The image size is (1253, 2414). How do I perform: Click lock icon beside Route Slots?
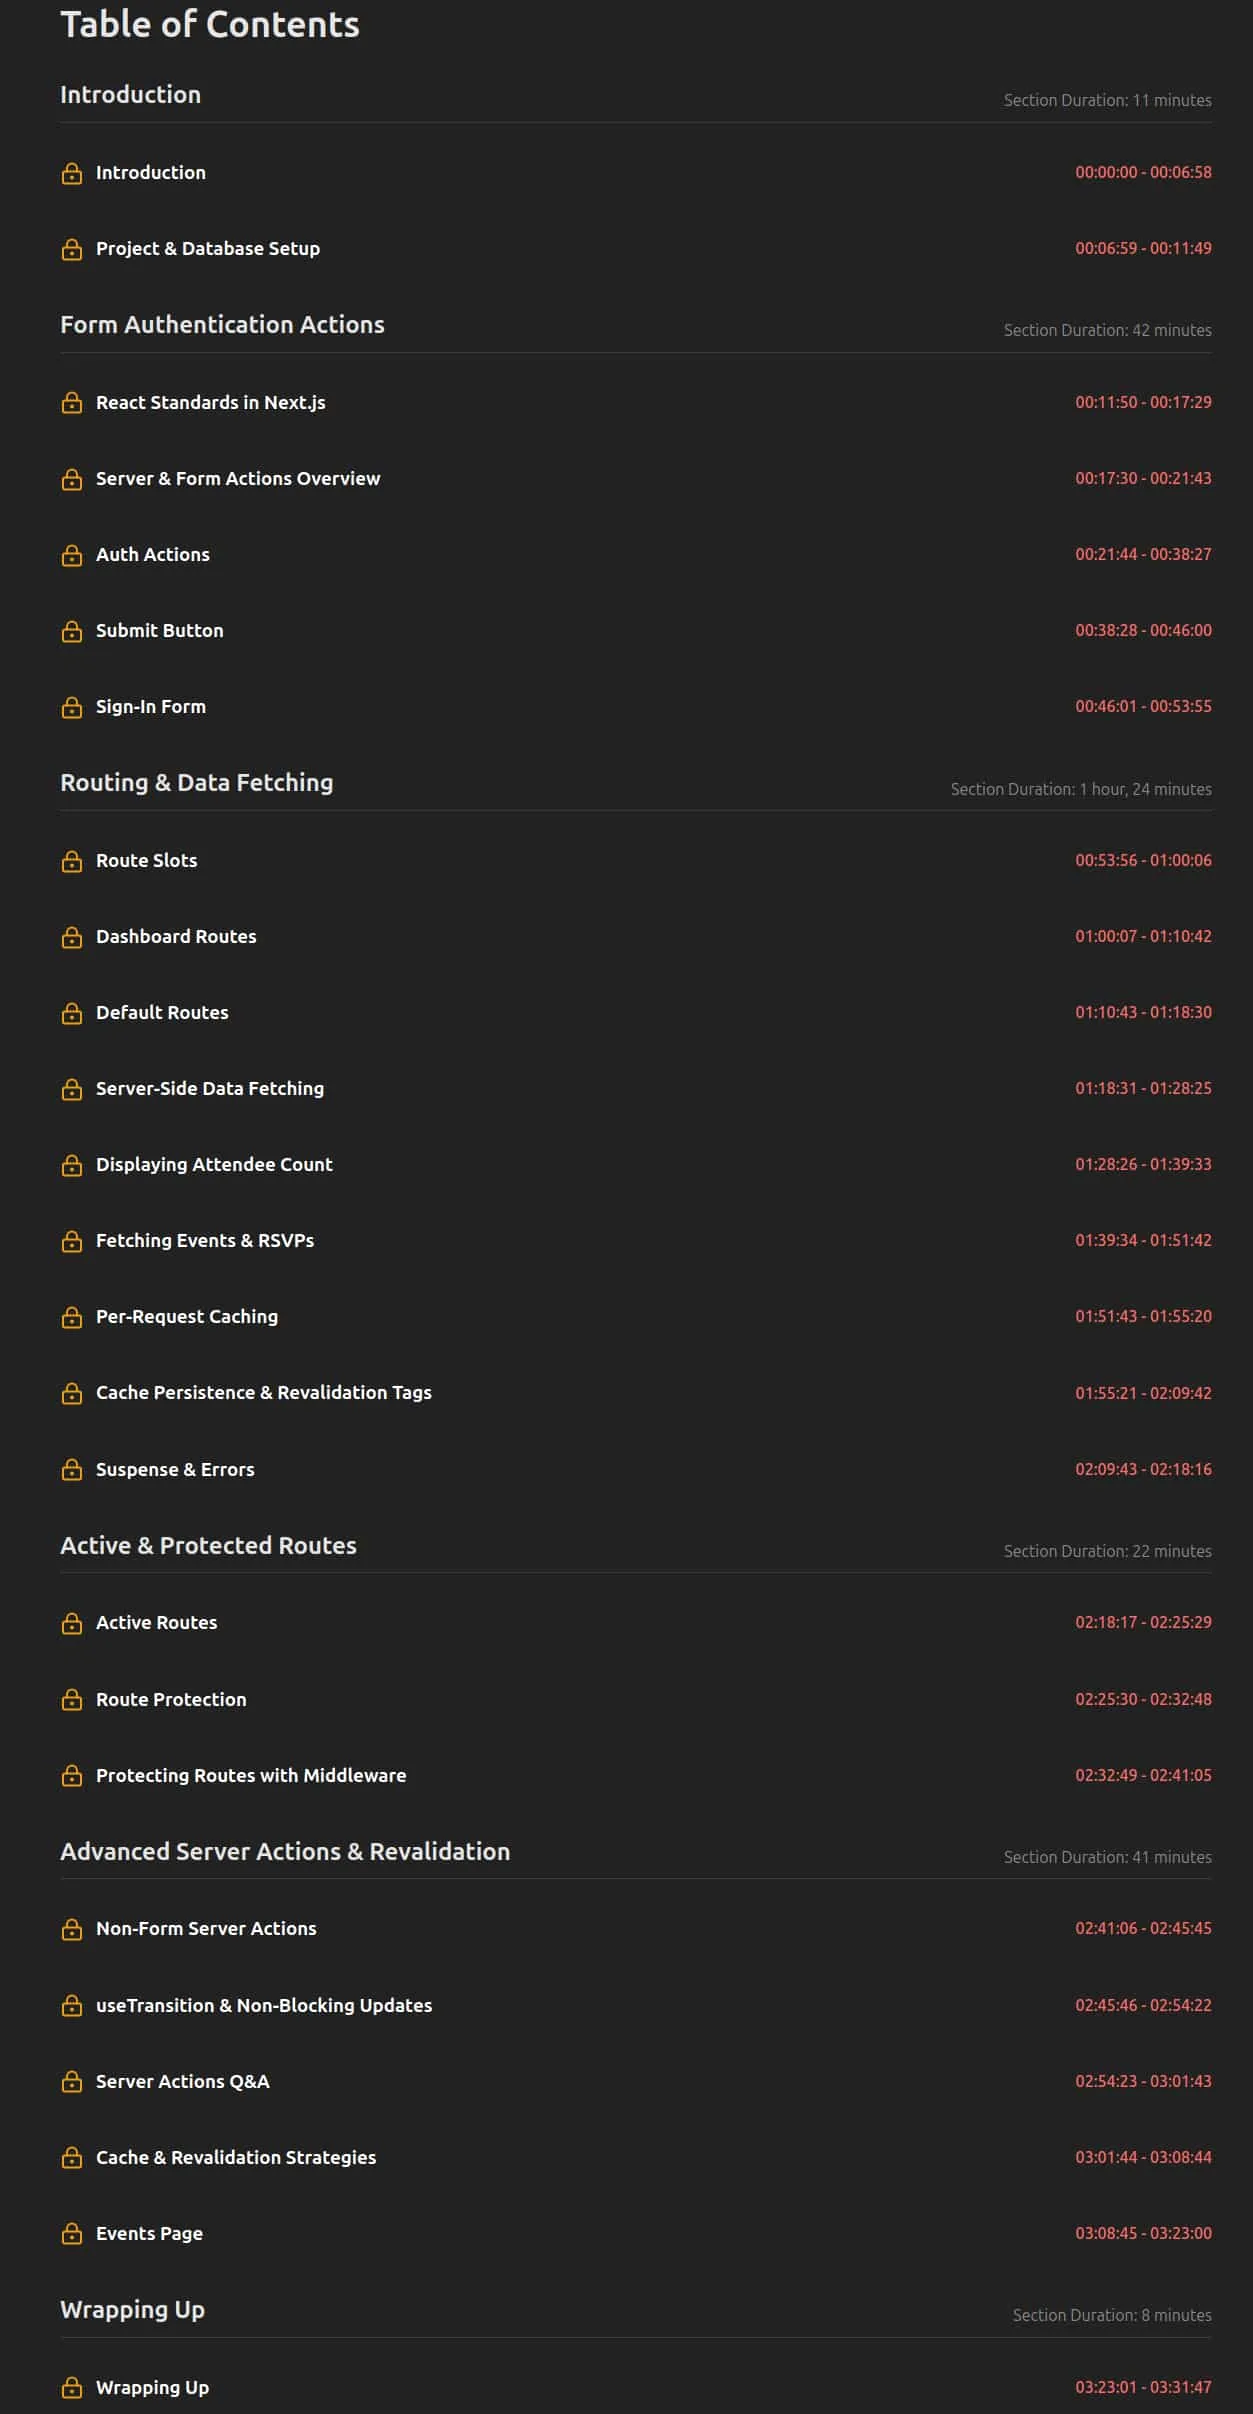(72, 861)
